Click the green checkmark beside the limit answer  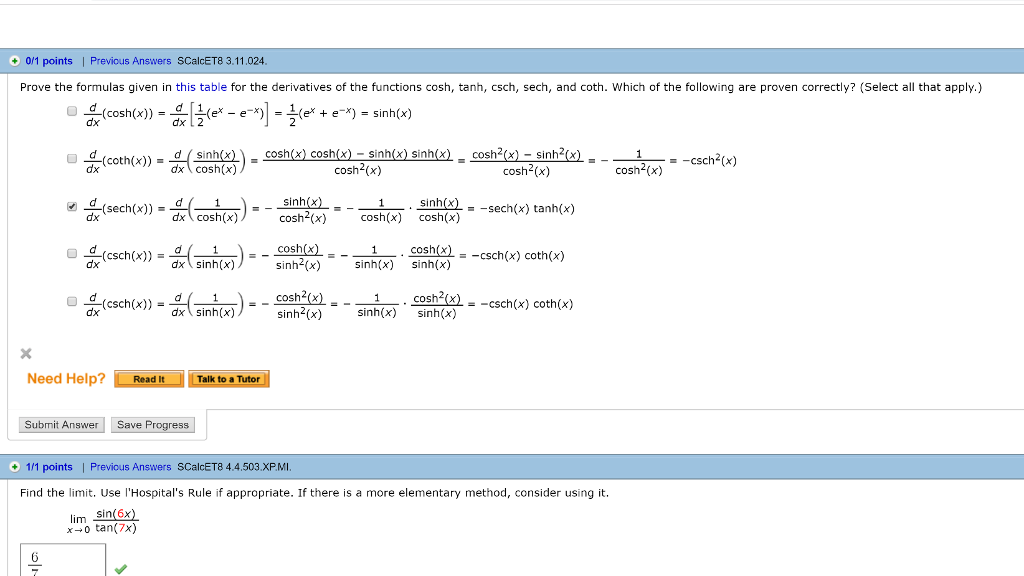click(x=120, y=569)
